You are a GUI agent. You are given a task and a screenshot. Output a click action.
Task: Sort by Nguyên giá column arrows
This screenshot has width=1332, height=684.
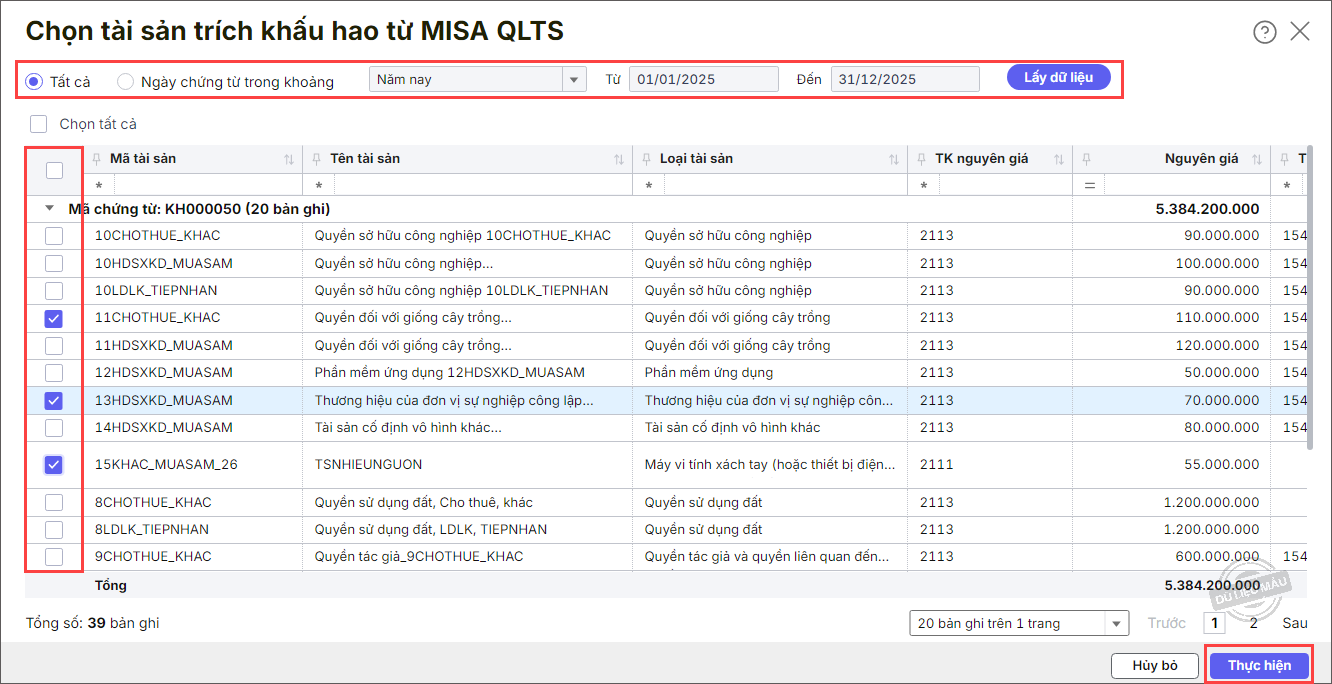[x=1257, y=159]
